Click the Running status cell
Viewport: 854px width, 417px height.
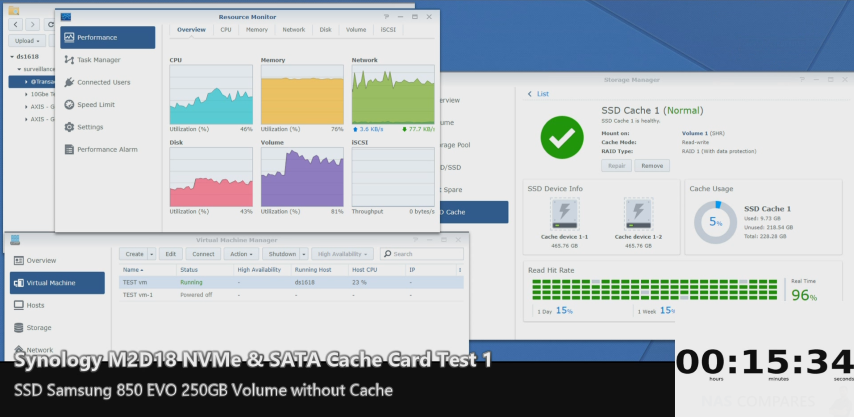pos(191,283)
